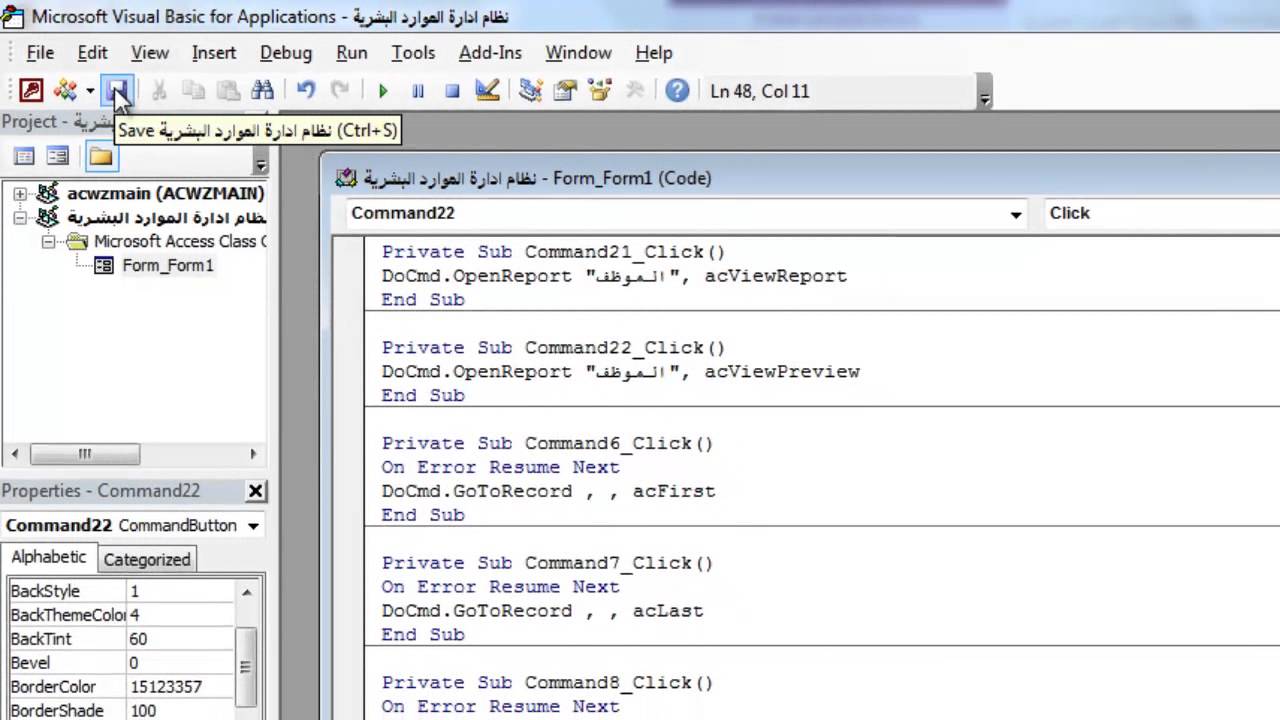Open the Add-Ins menu

point(490,53)
